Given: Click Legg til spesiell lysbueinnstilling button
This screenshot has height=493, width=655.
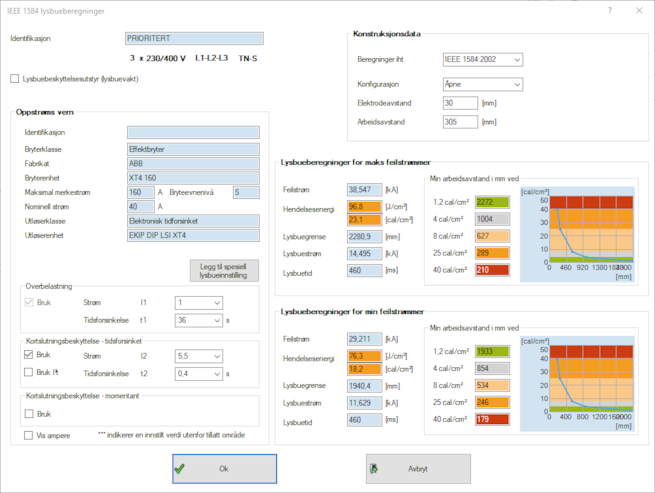Looking at the screenshot, I should point(224,270).
